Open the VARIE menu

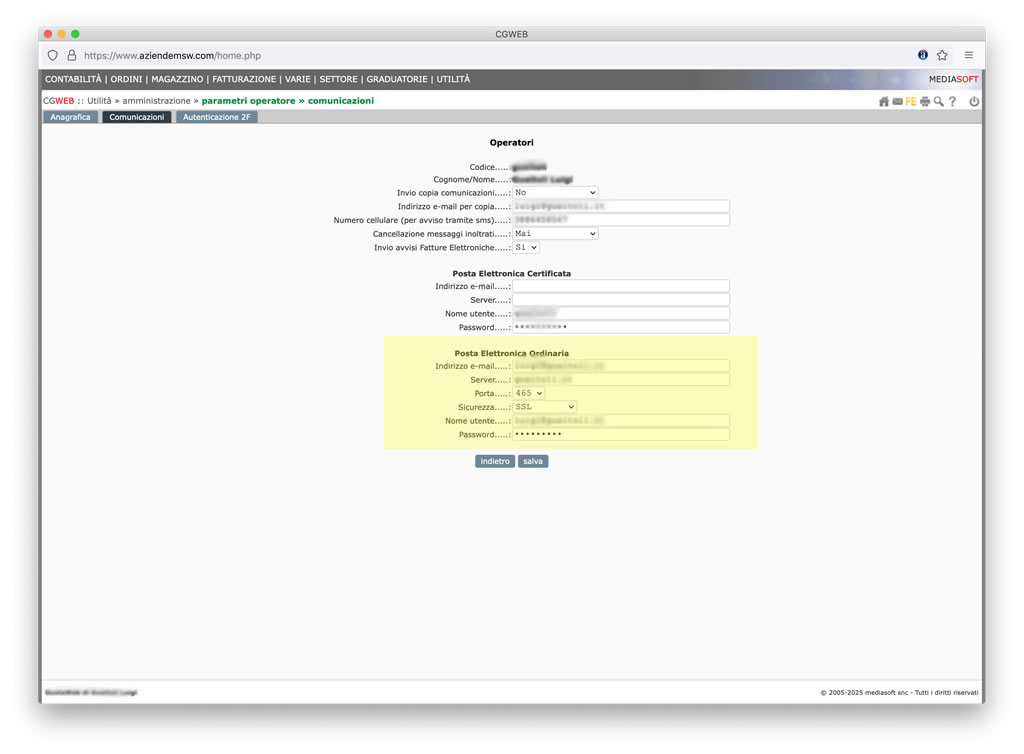(x=298, y=79)
